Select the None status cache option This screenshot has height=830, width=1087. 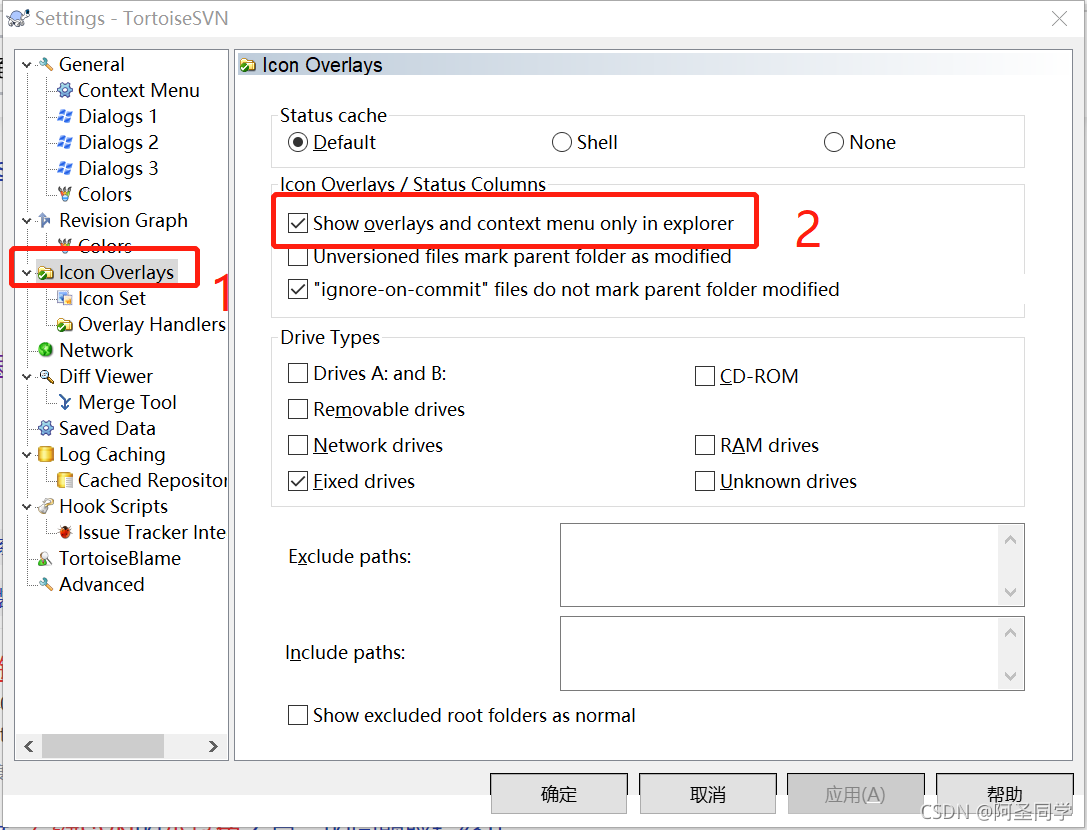point(833,142)
